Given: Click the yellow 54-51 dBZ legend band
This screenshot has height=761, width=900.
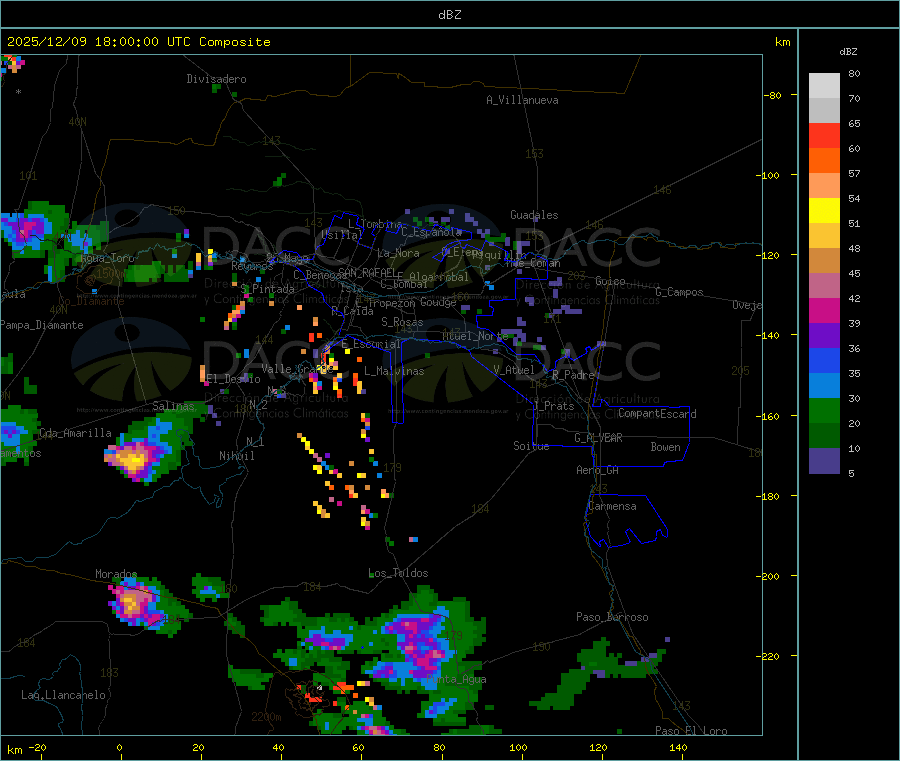Looking at the screenshot, I should (x=824, y=211).
